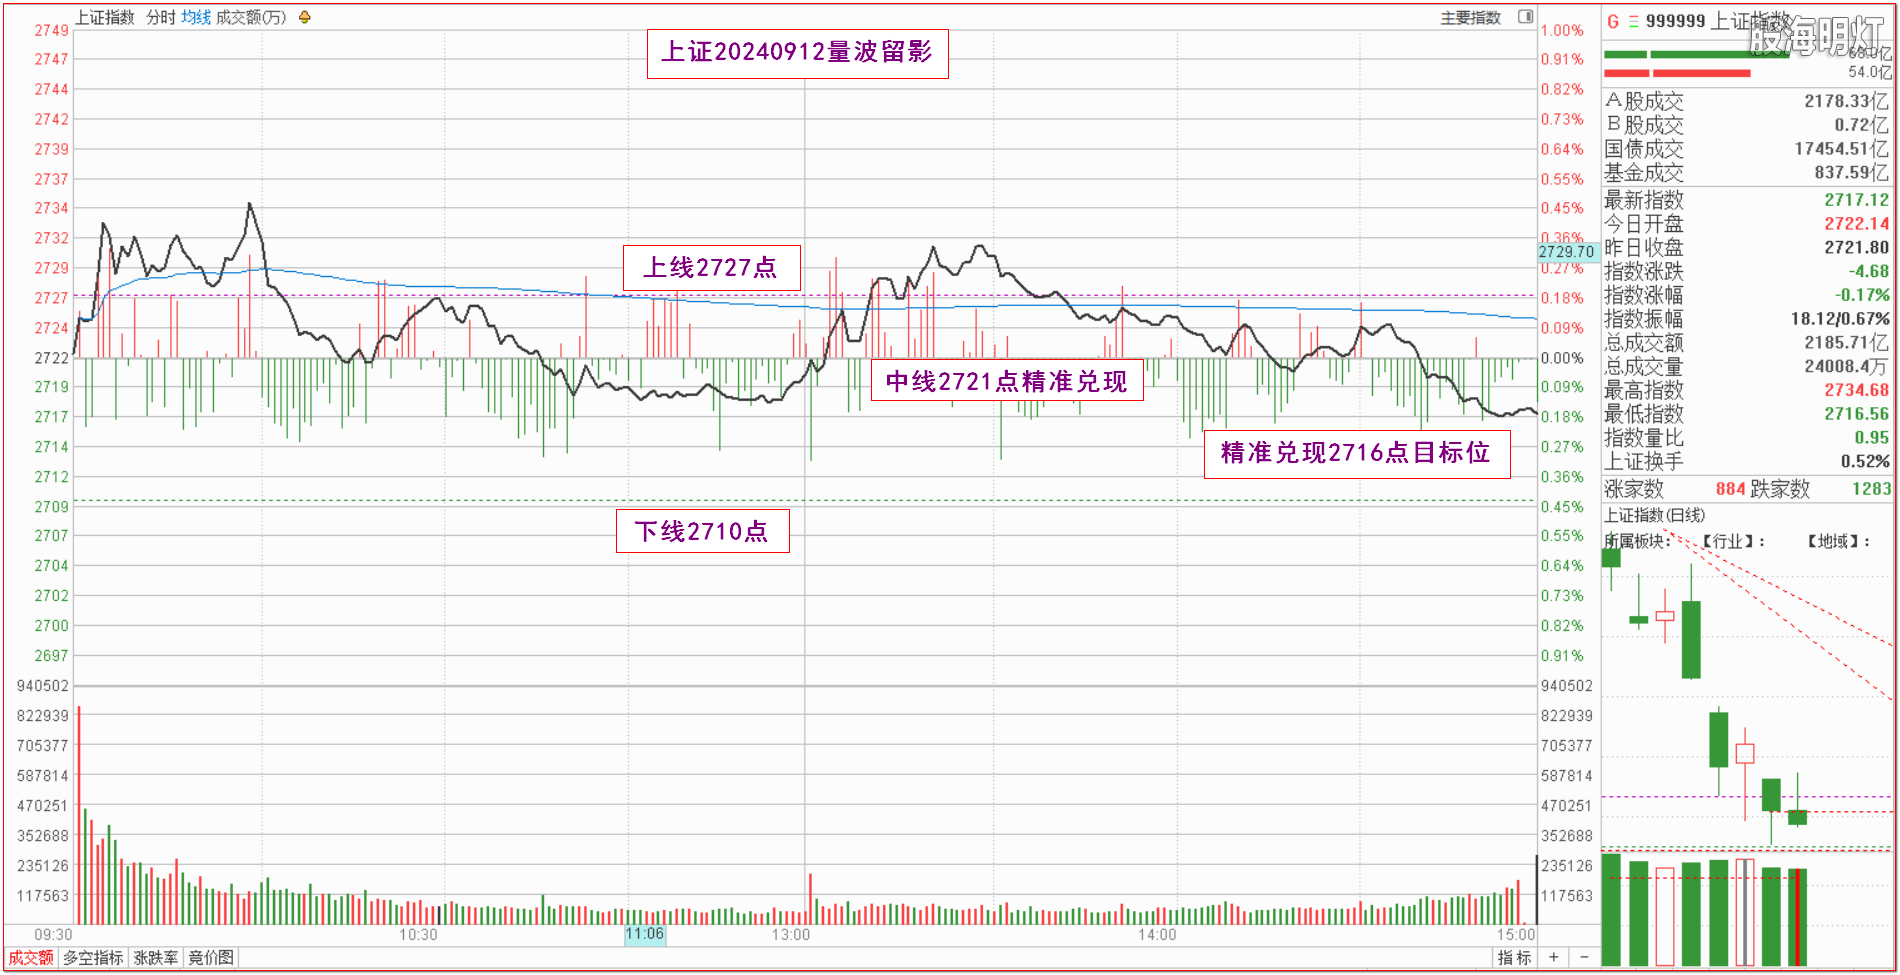The height and width of the screenshot is (975, 1900).
Task: Click the 基金成交 value 837.59亿
Action: (x=1852, y=172)
